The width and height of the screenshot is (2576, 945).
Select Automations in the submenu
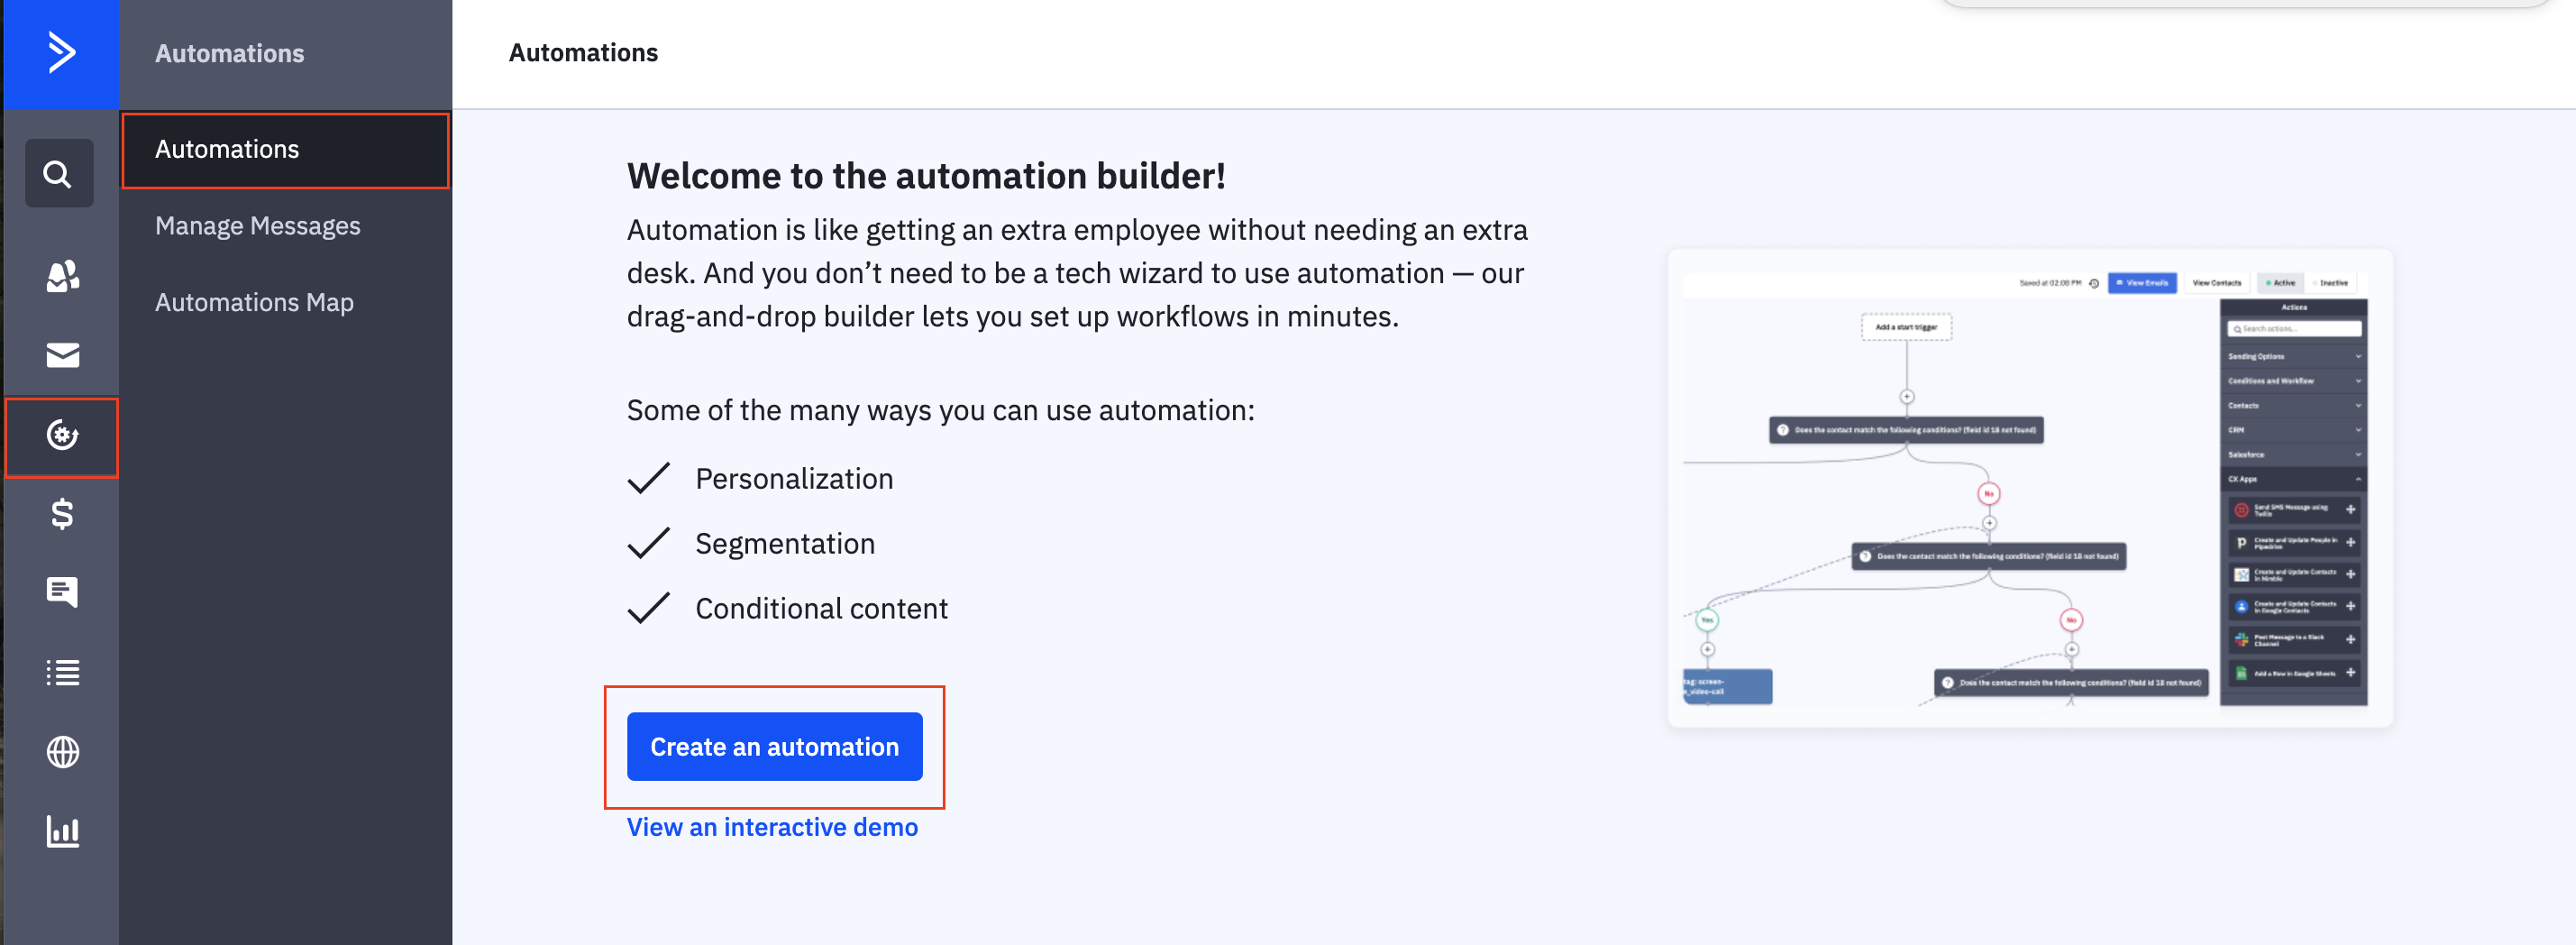pos(227,150)
